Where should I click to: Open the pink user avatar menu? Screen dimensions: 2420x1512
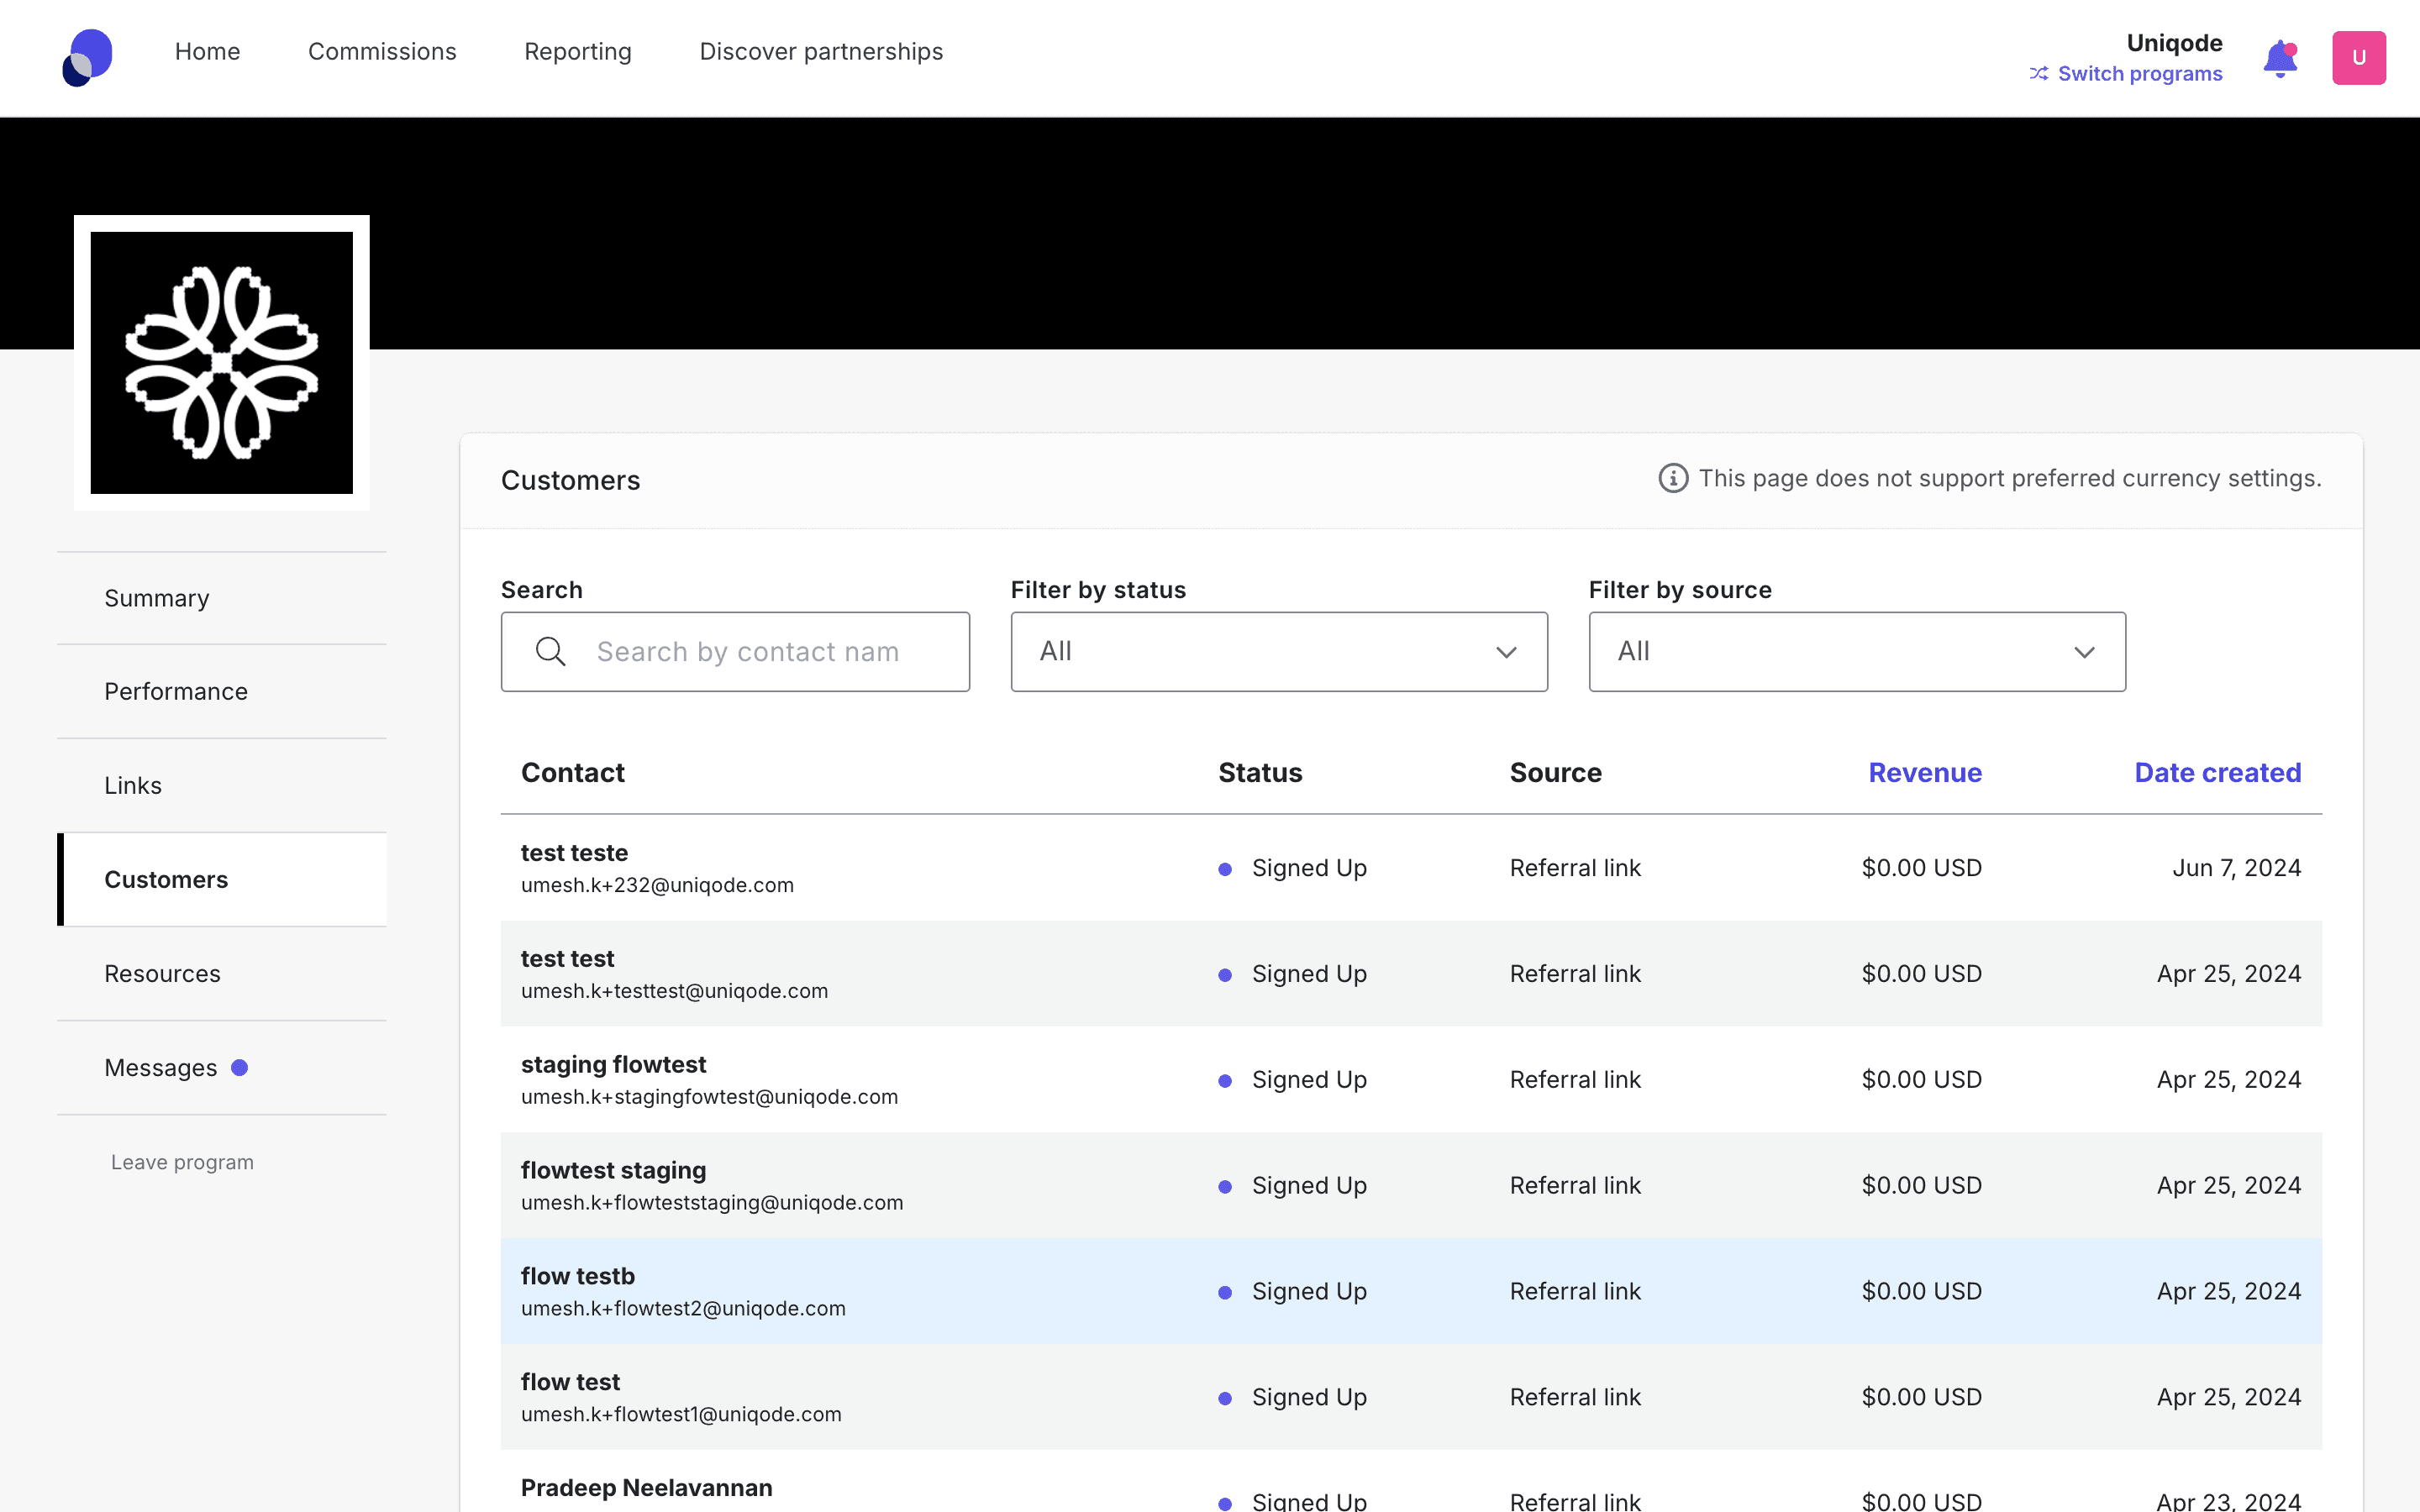click(2358, 58)
